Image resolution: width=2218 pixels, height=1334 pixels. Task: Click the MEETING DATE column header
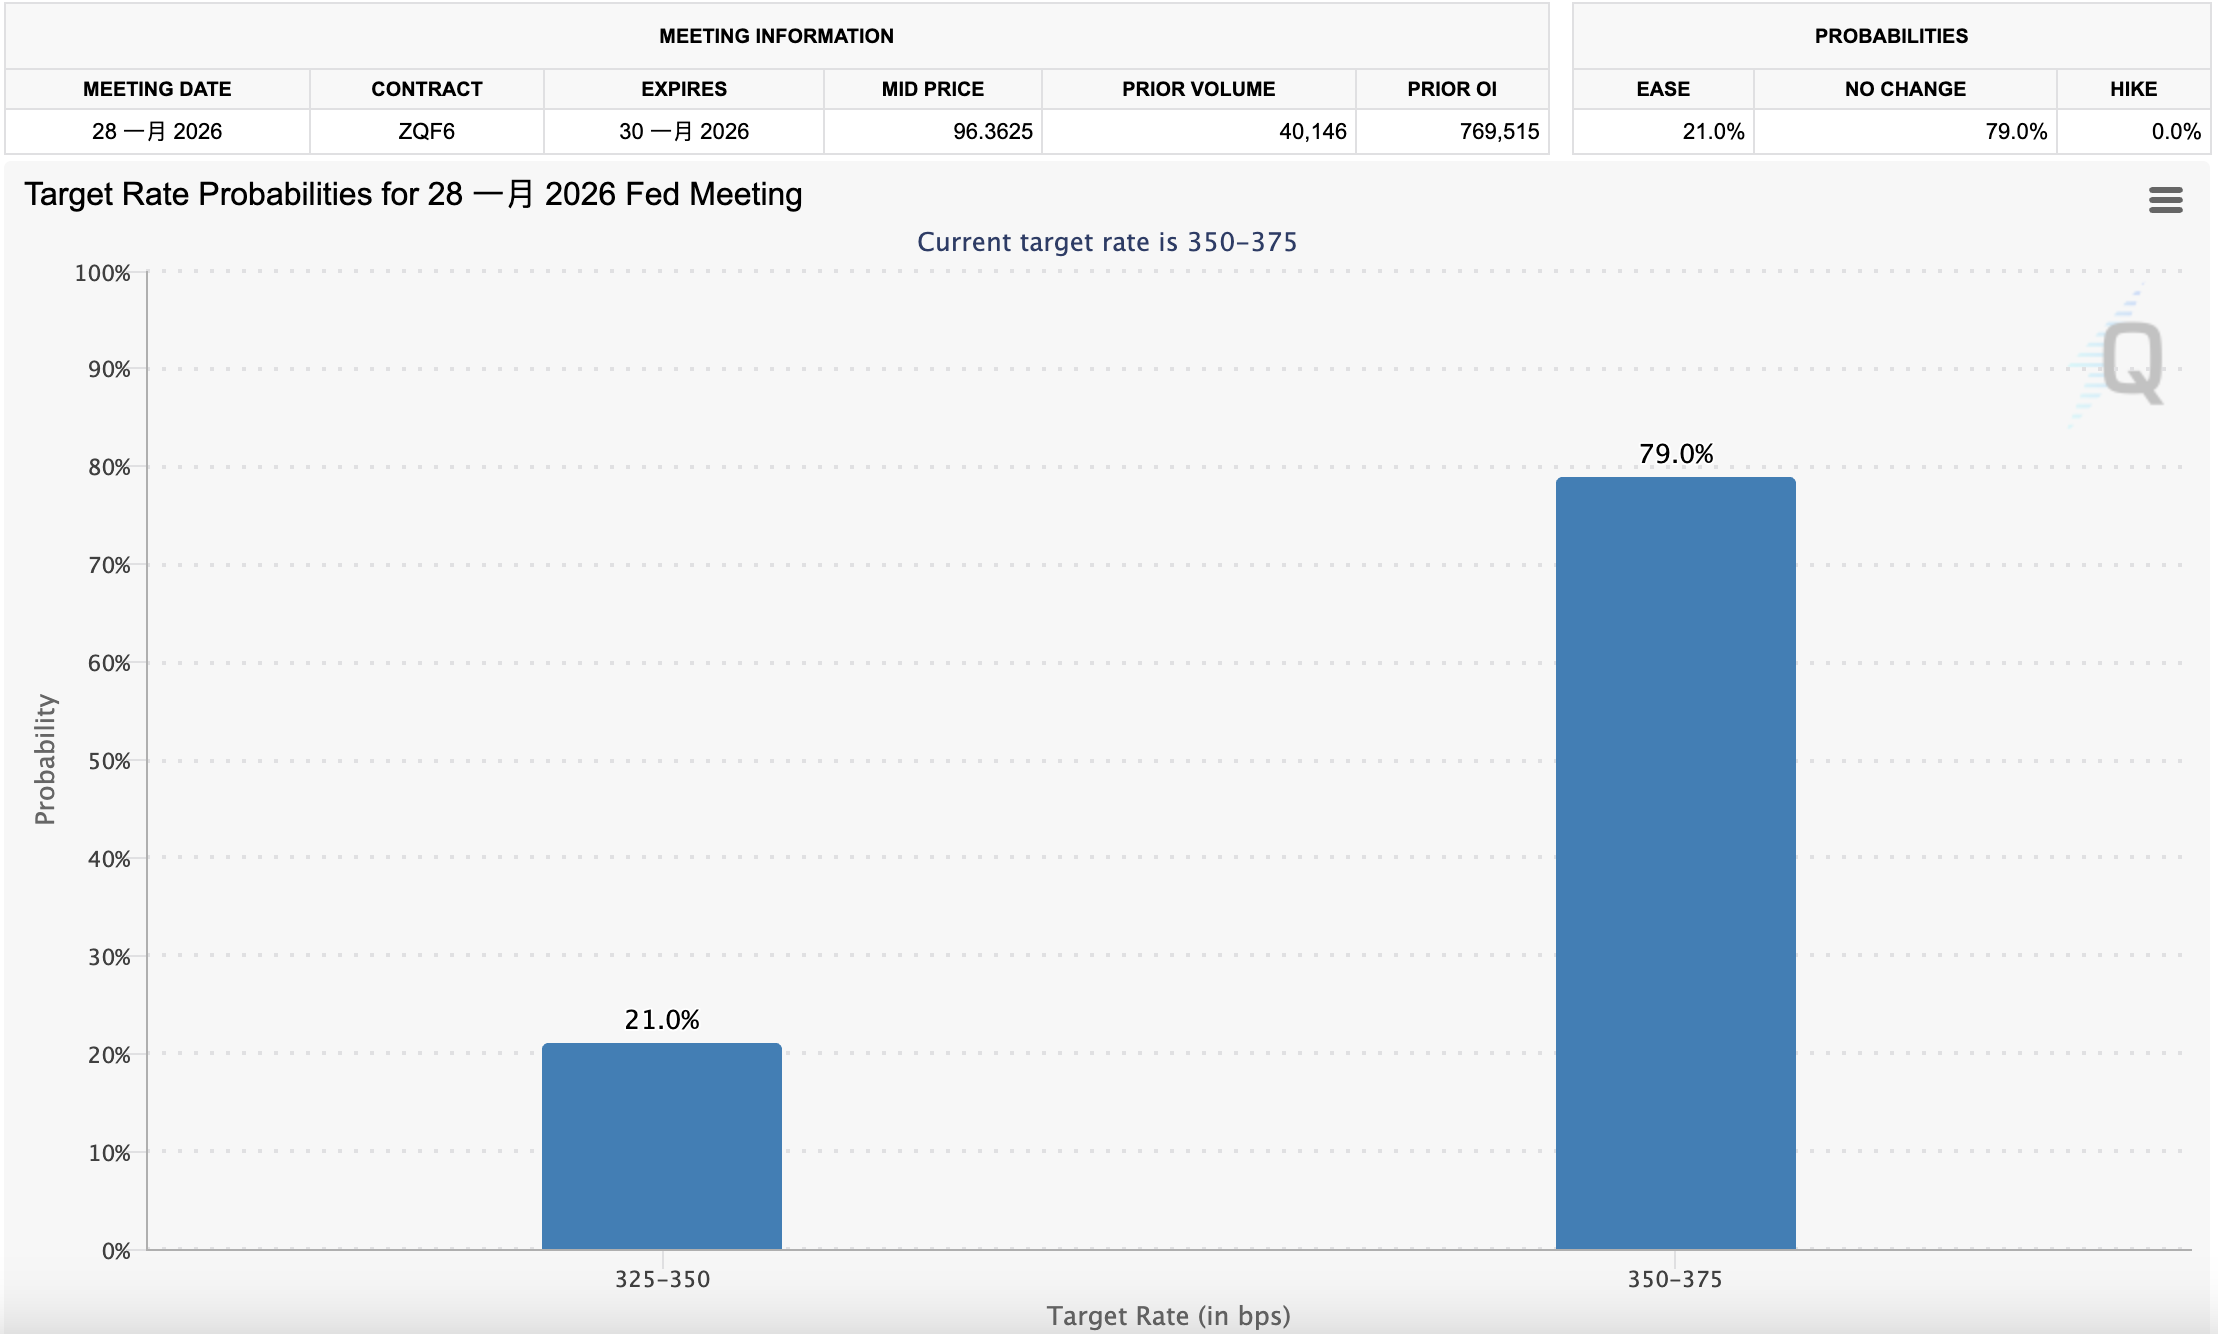[157, 89]
